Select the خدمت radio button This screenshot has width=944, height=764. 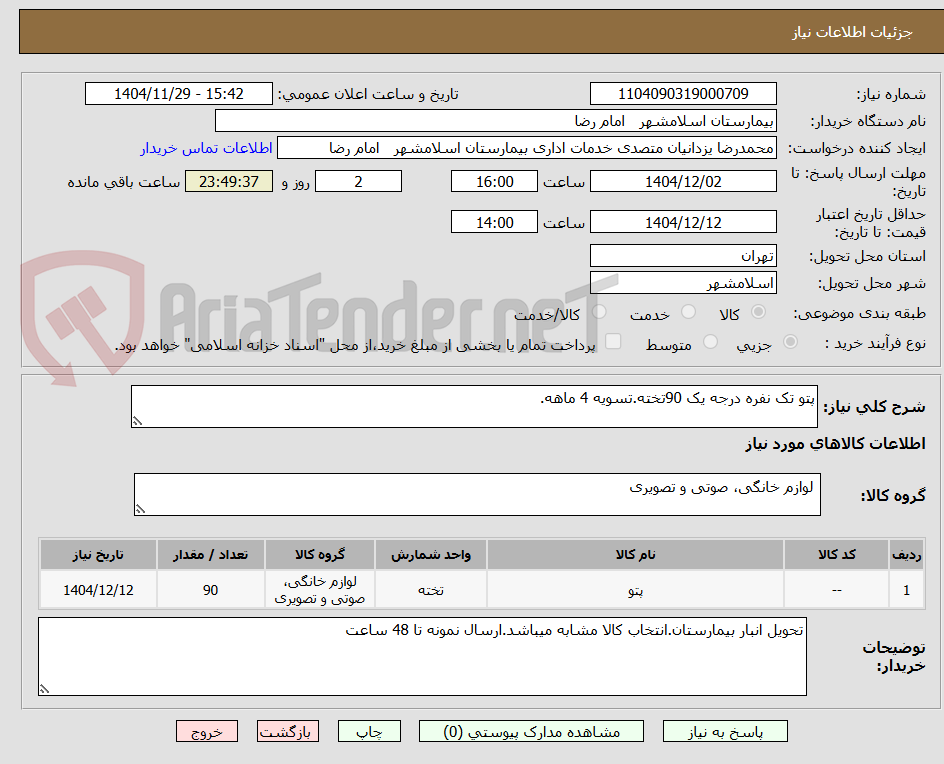click(688, 312)
